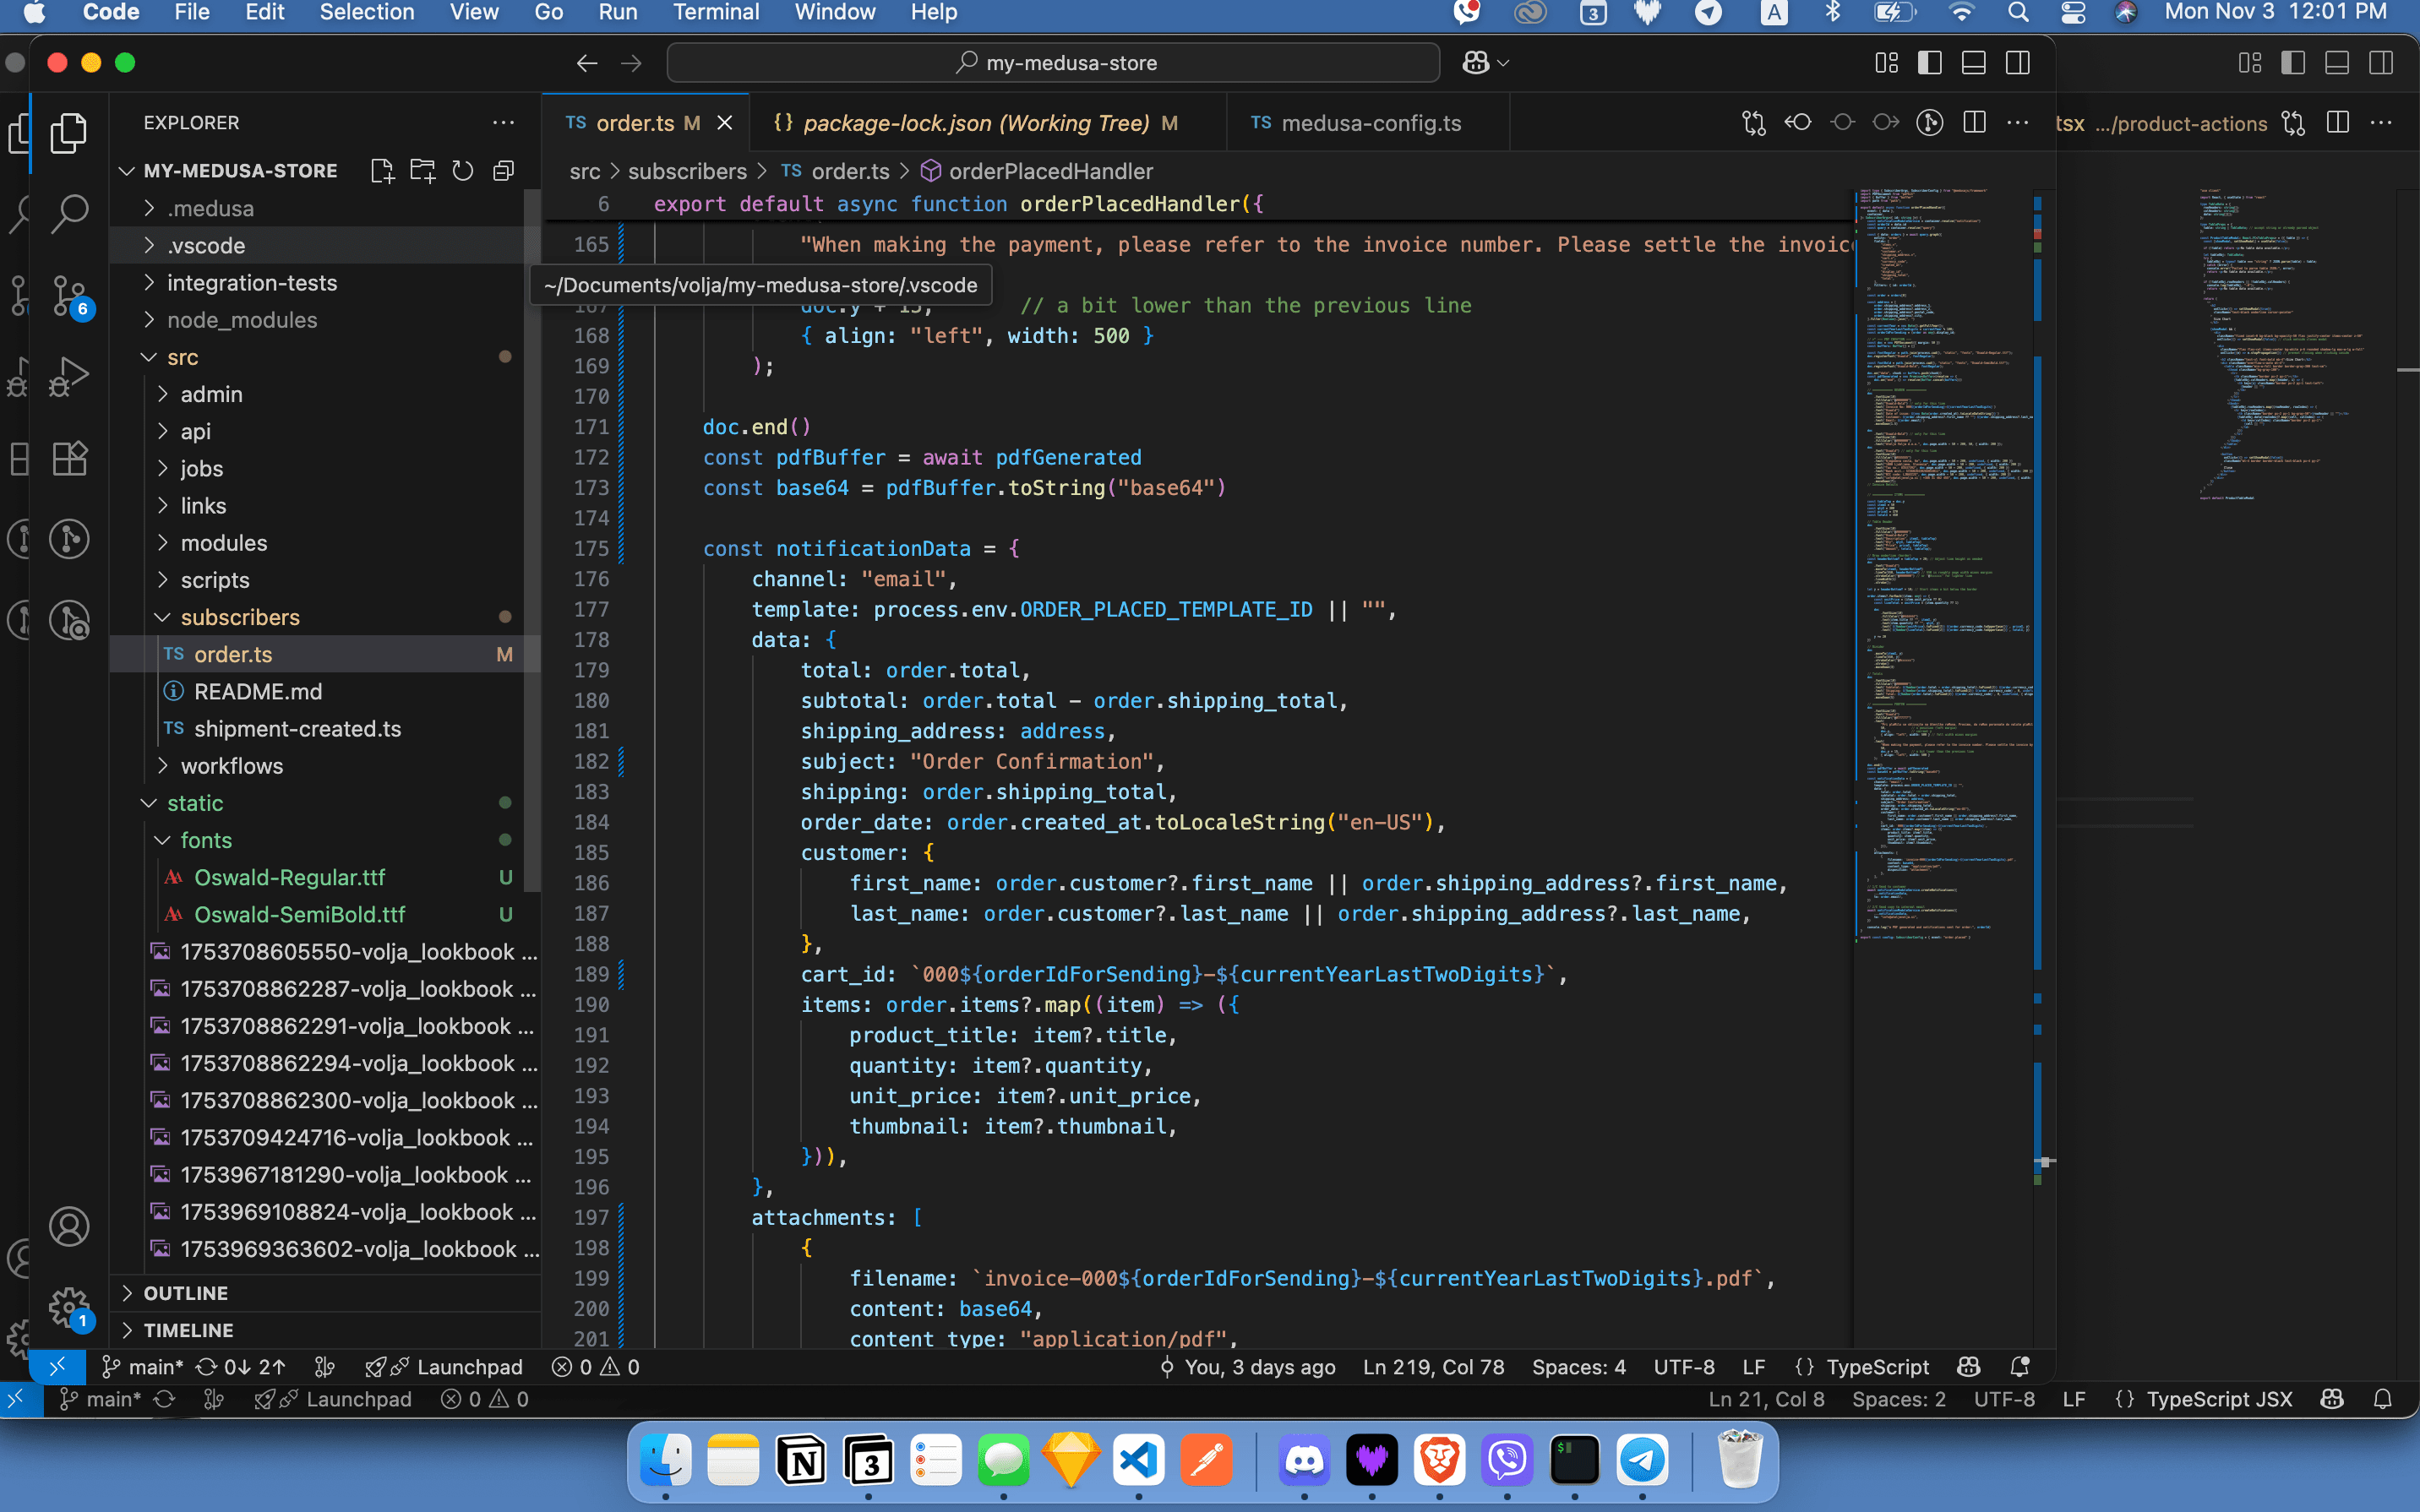Open the Terminal menu
Image resolution: width=2420 pixels, height=1512 pixels.
click(715, 13)
